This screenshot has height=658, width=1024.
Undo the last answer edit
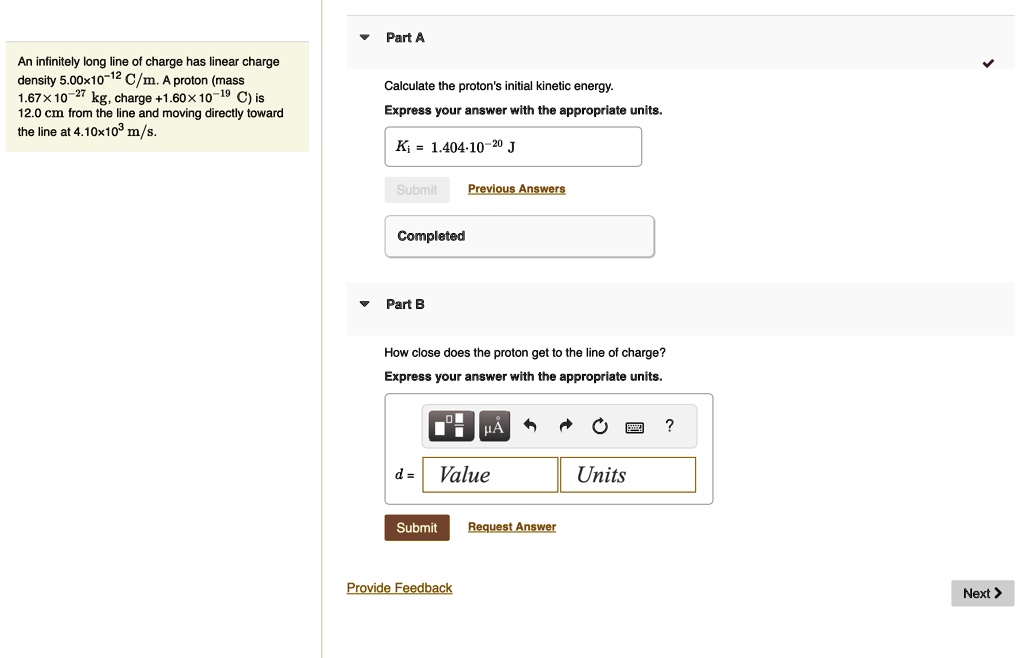531,427
